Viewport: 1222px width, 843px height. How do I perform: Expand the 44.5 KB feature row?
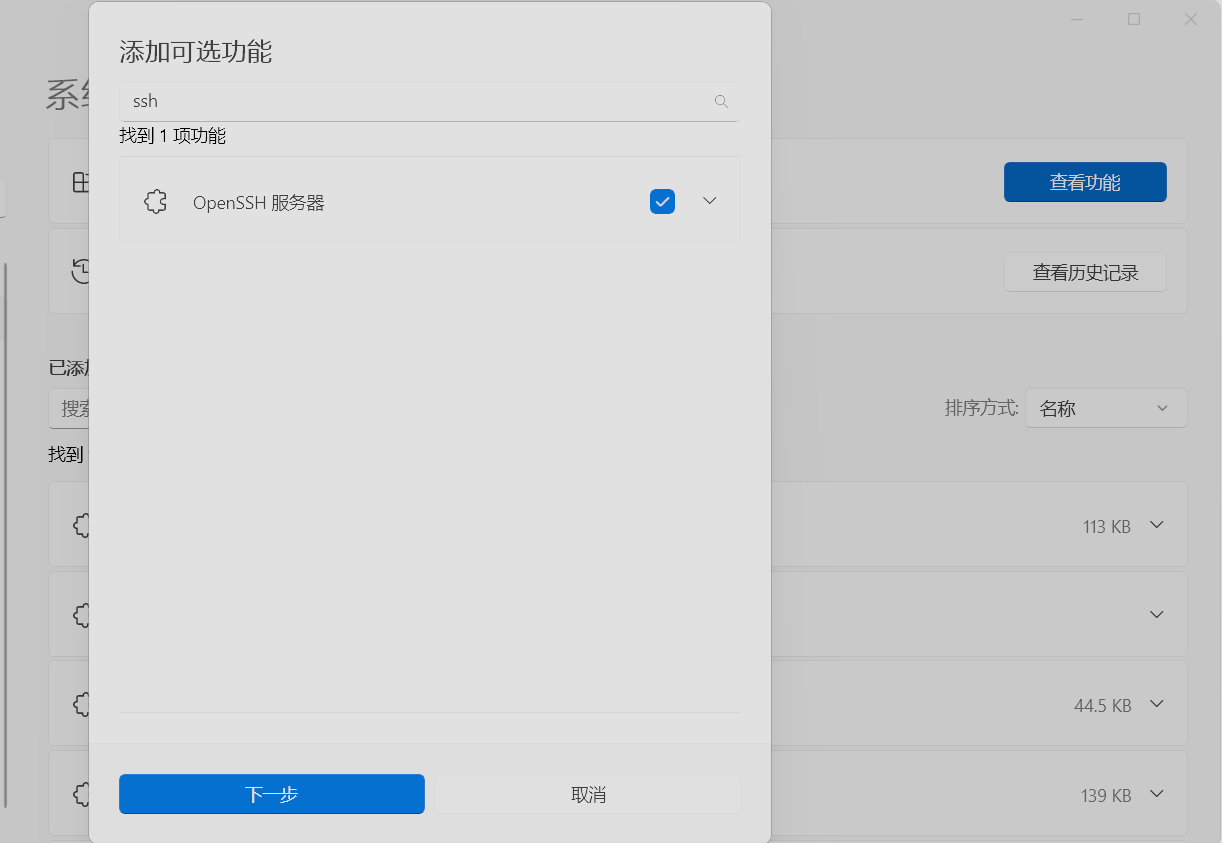click(x=1157, y=704)
